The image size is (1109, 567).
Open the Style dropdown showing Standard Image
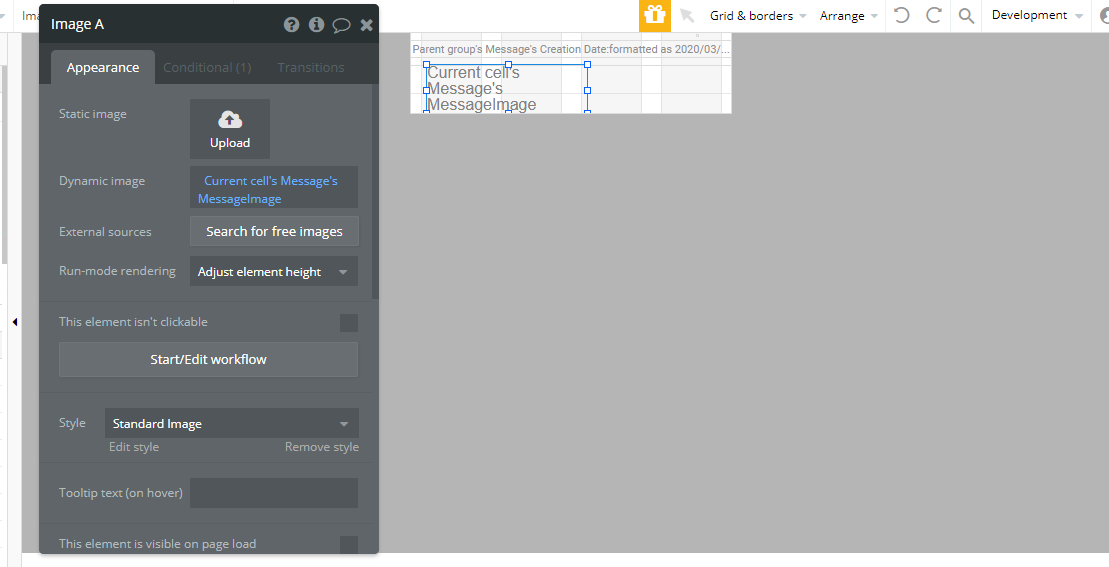[x=231, y=423]
